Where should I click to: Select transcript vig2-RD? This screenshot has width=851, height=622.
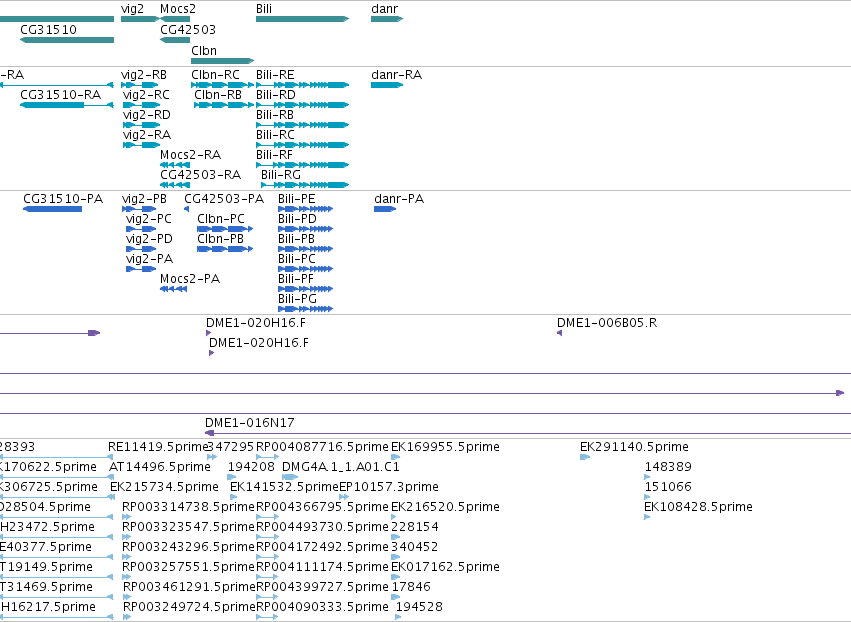tap(141, 125)
